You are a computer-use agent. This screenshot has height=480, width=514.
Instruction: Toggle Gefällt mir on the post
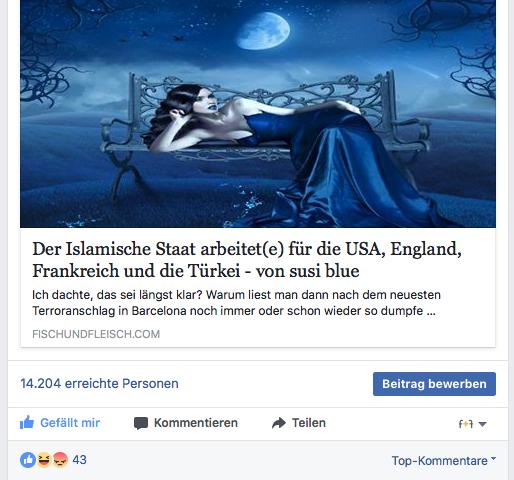click(x=60, y=423)
